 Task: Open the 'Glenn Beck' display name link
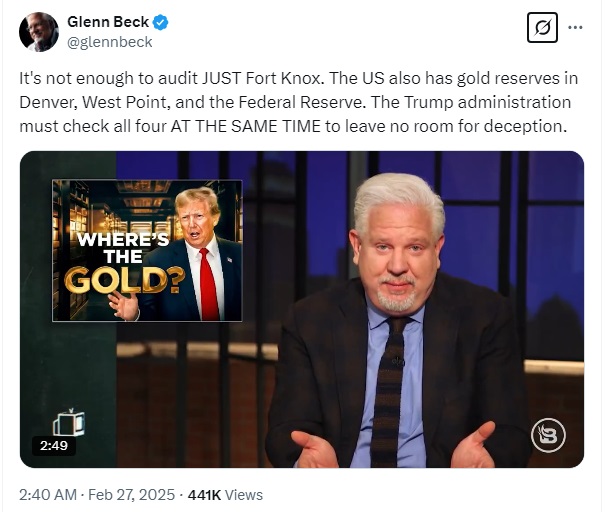[108, 22]
